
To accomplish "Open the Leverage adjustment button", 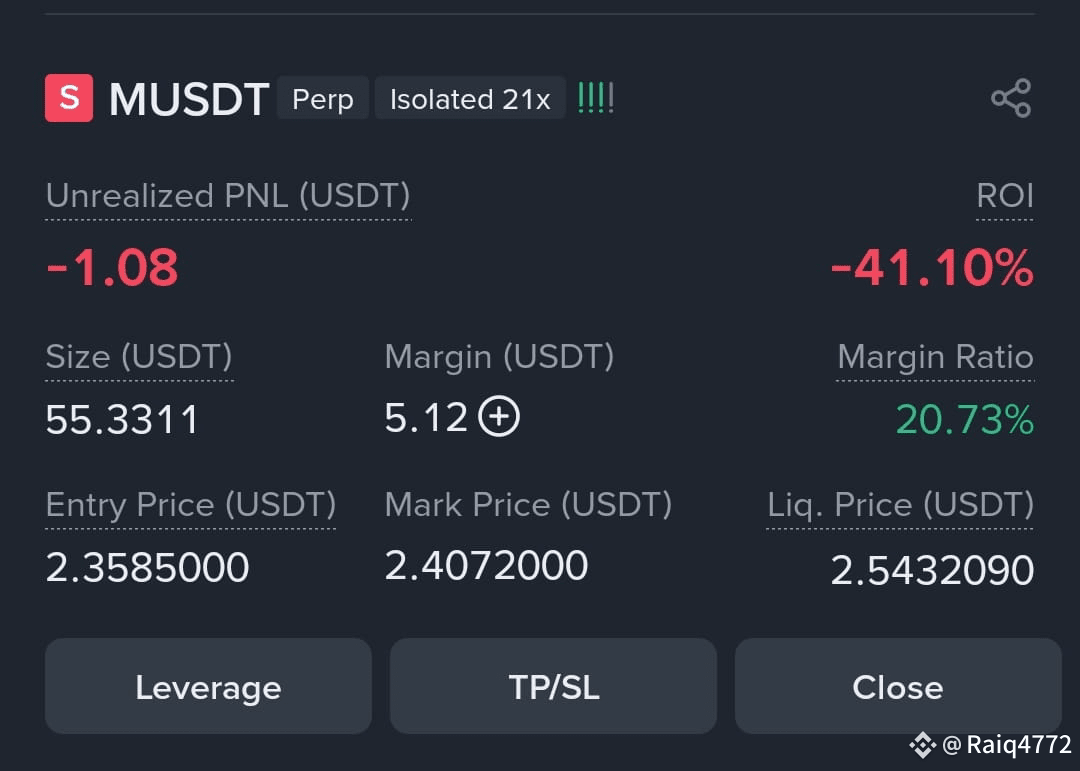I will [x=208, y=686].
